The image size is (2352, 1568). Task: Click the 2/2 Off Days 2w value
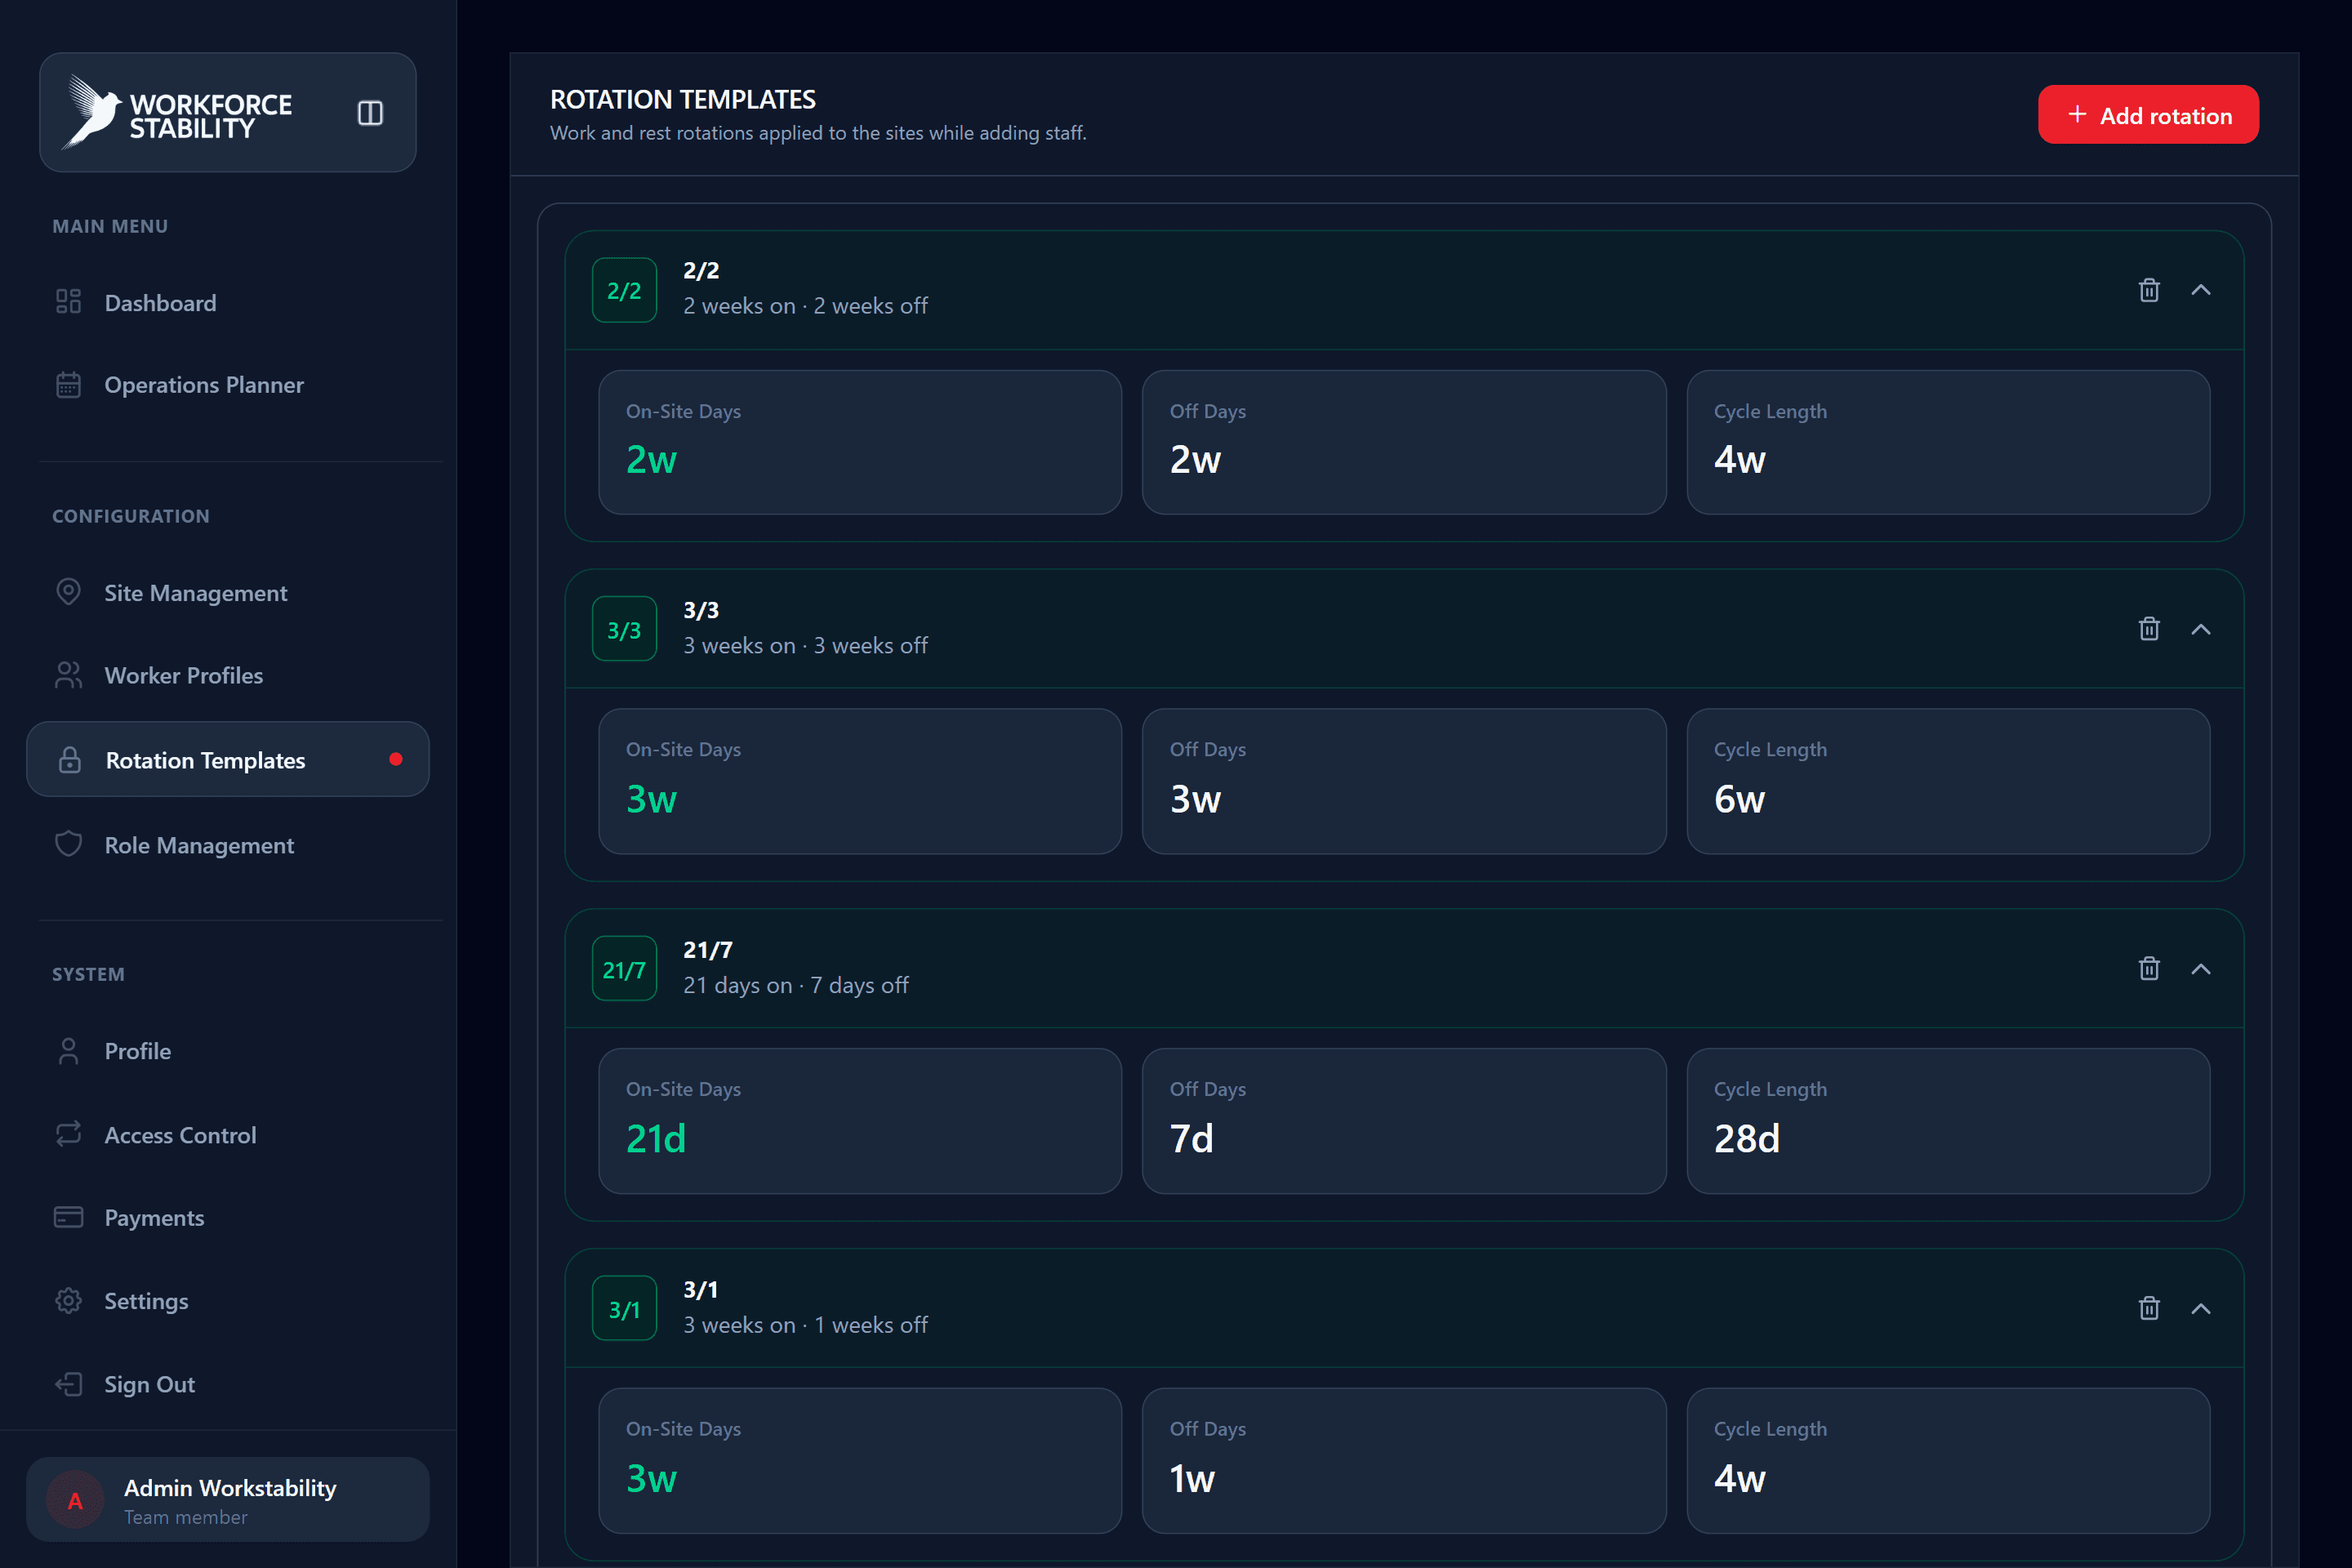1195,459
